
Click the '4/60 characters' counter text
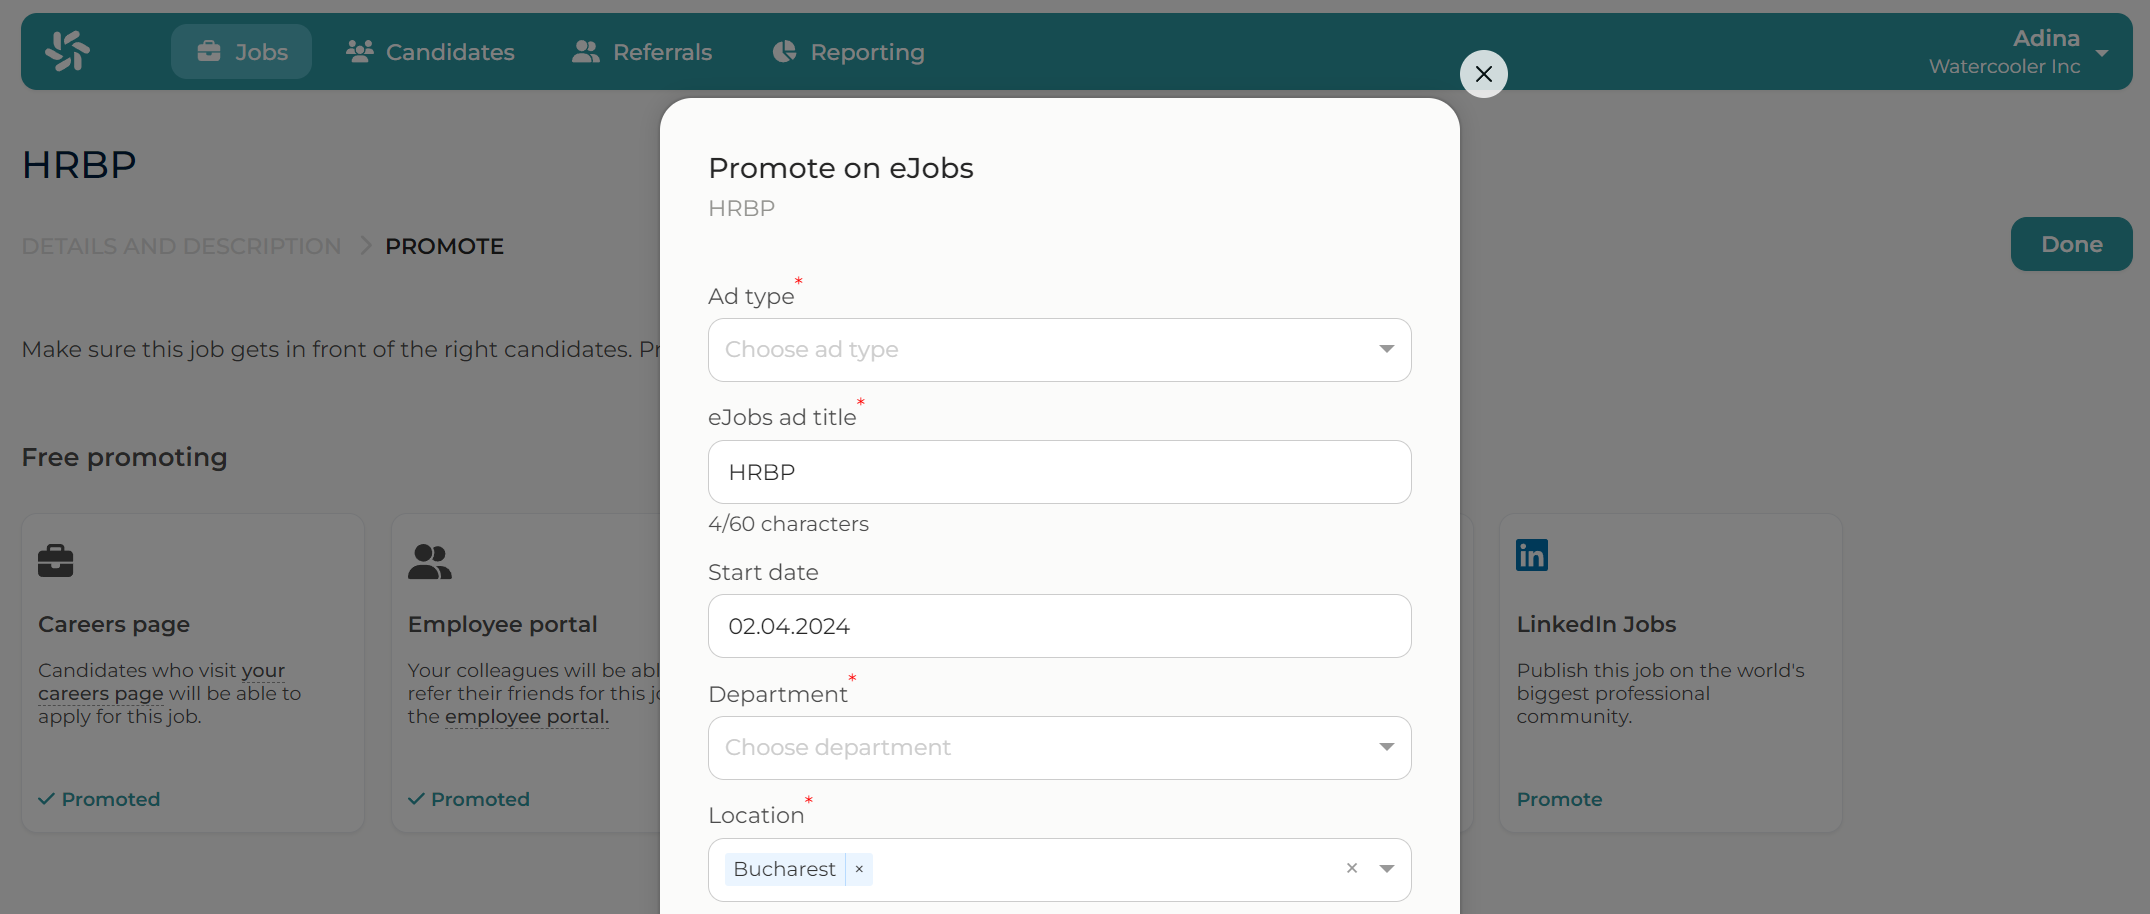[x=788, y=524]
